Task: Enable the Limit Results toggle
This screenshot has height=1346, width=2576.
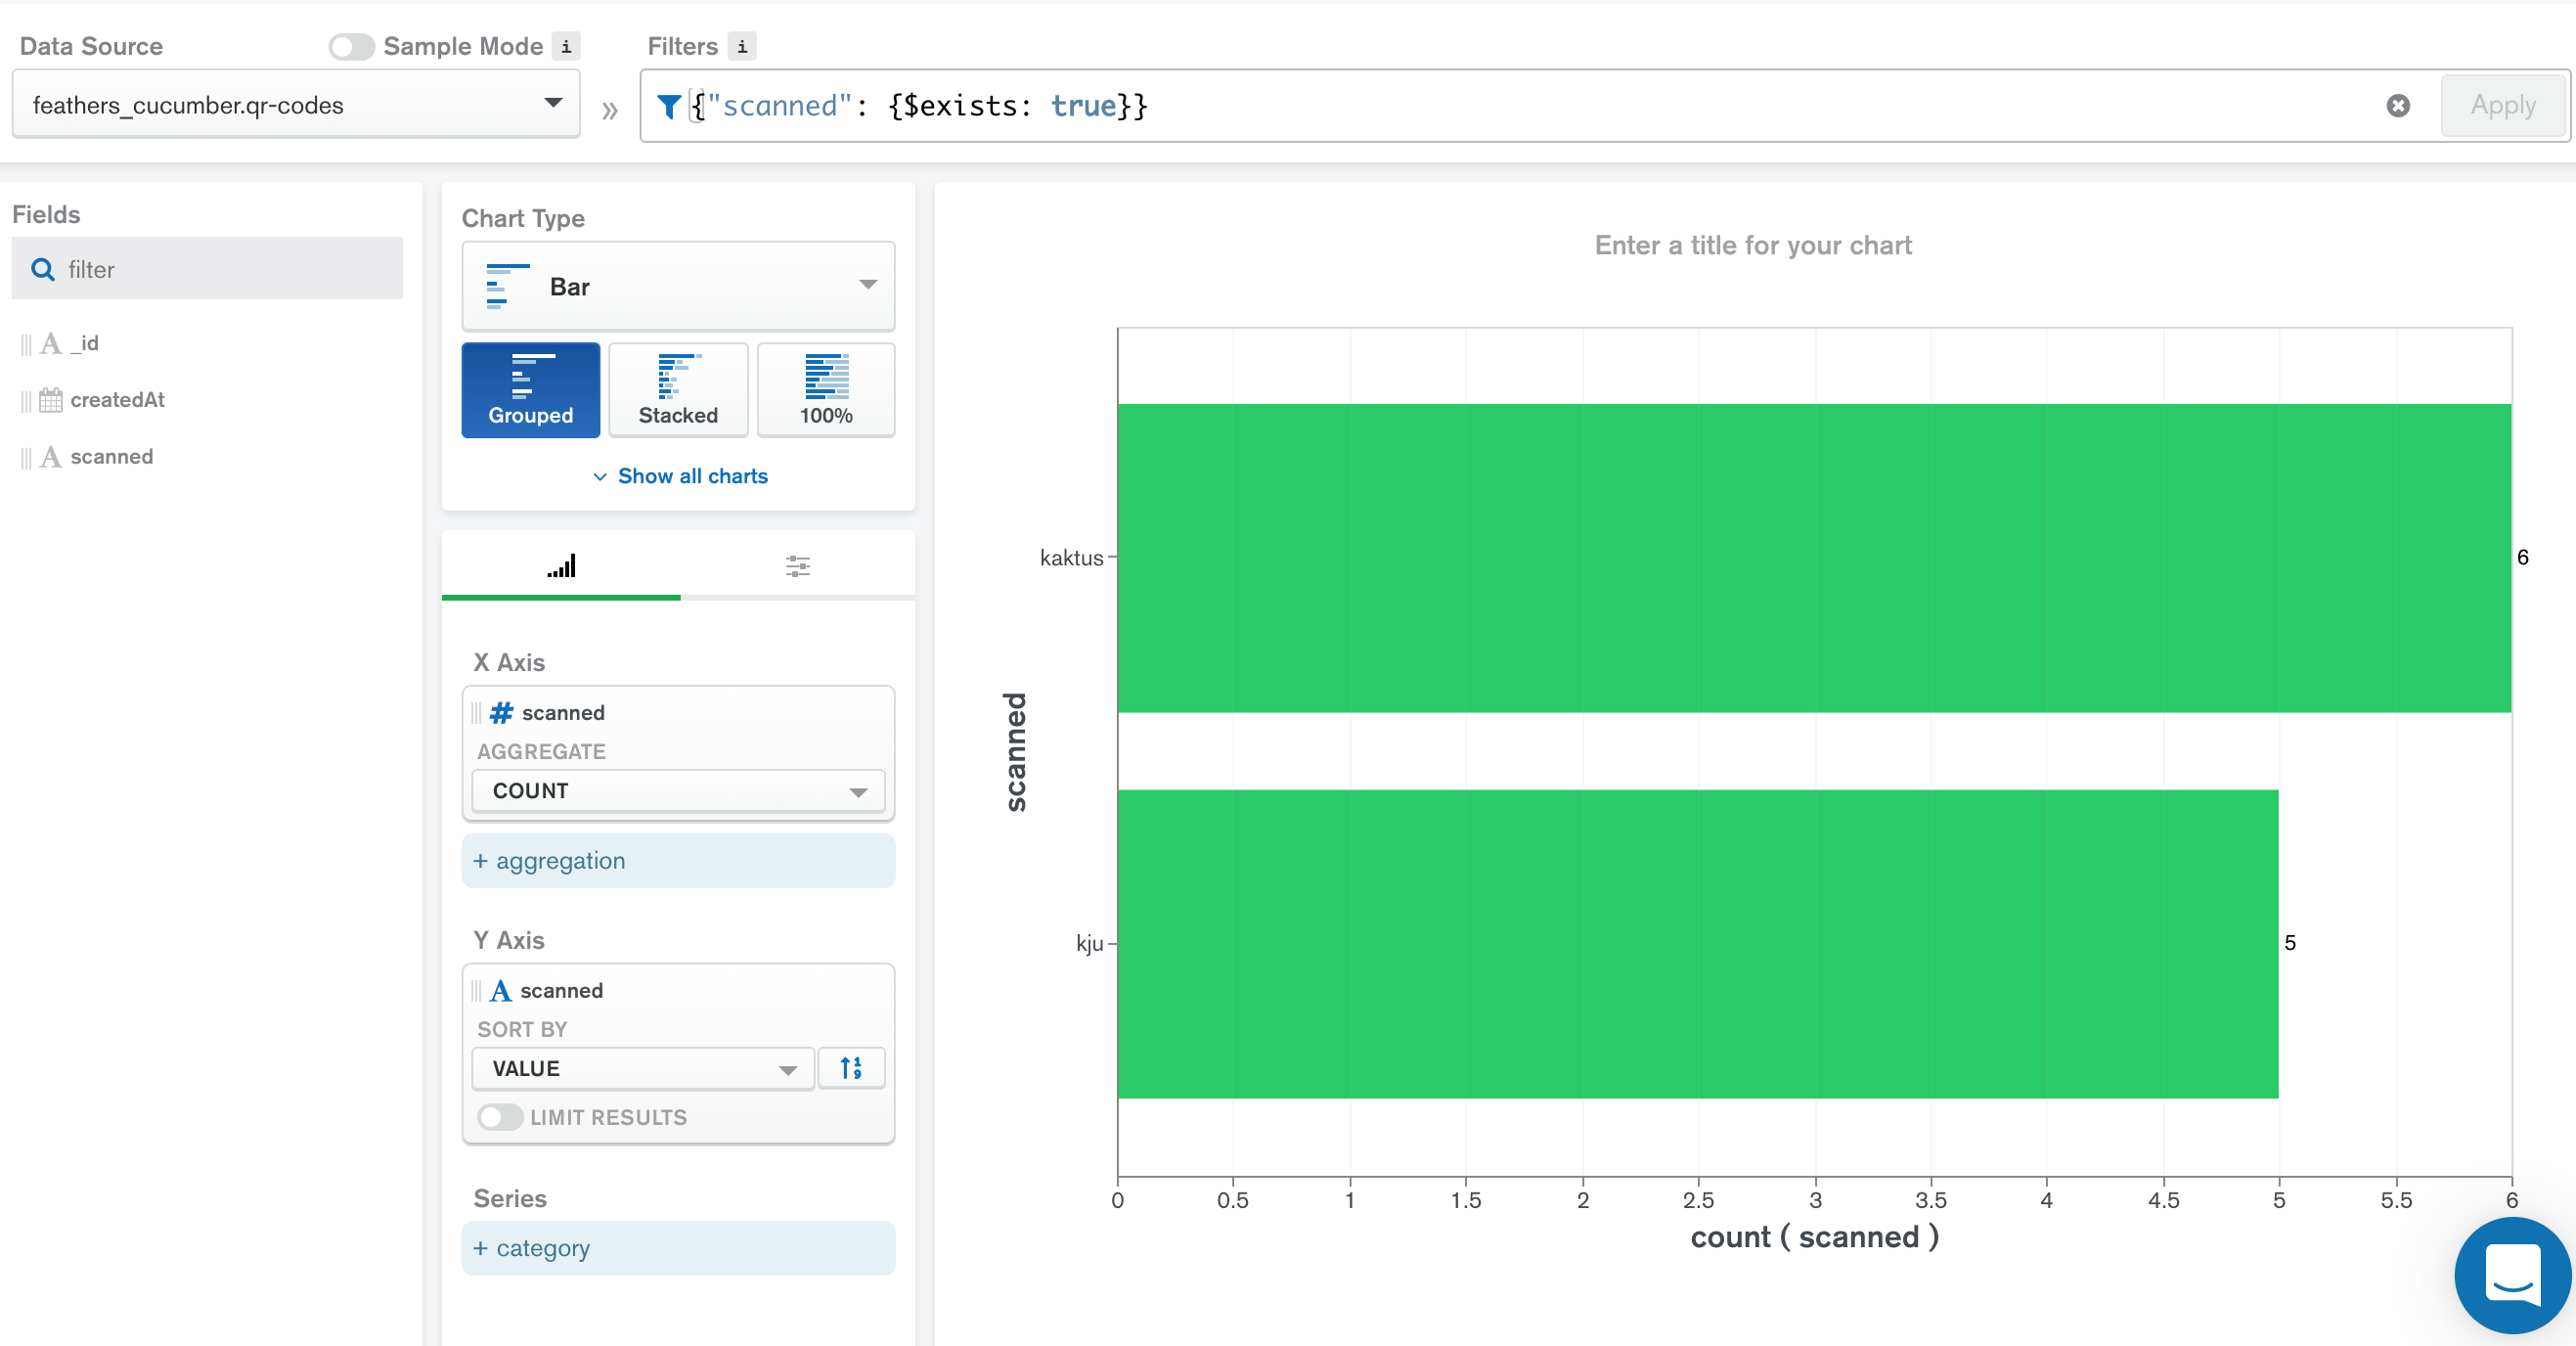Action: [x=499, y=1117]
